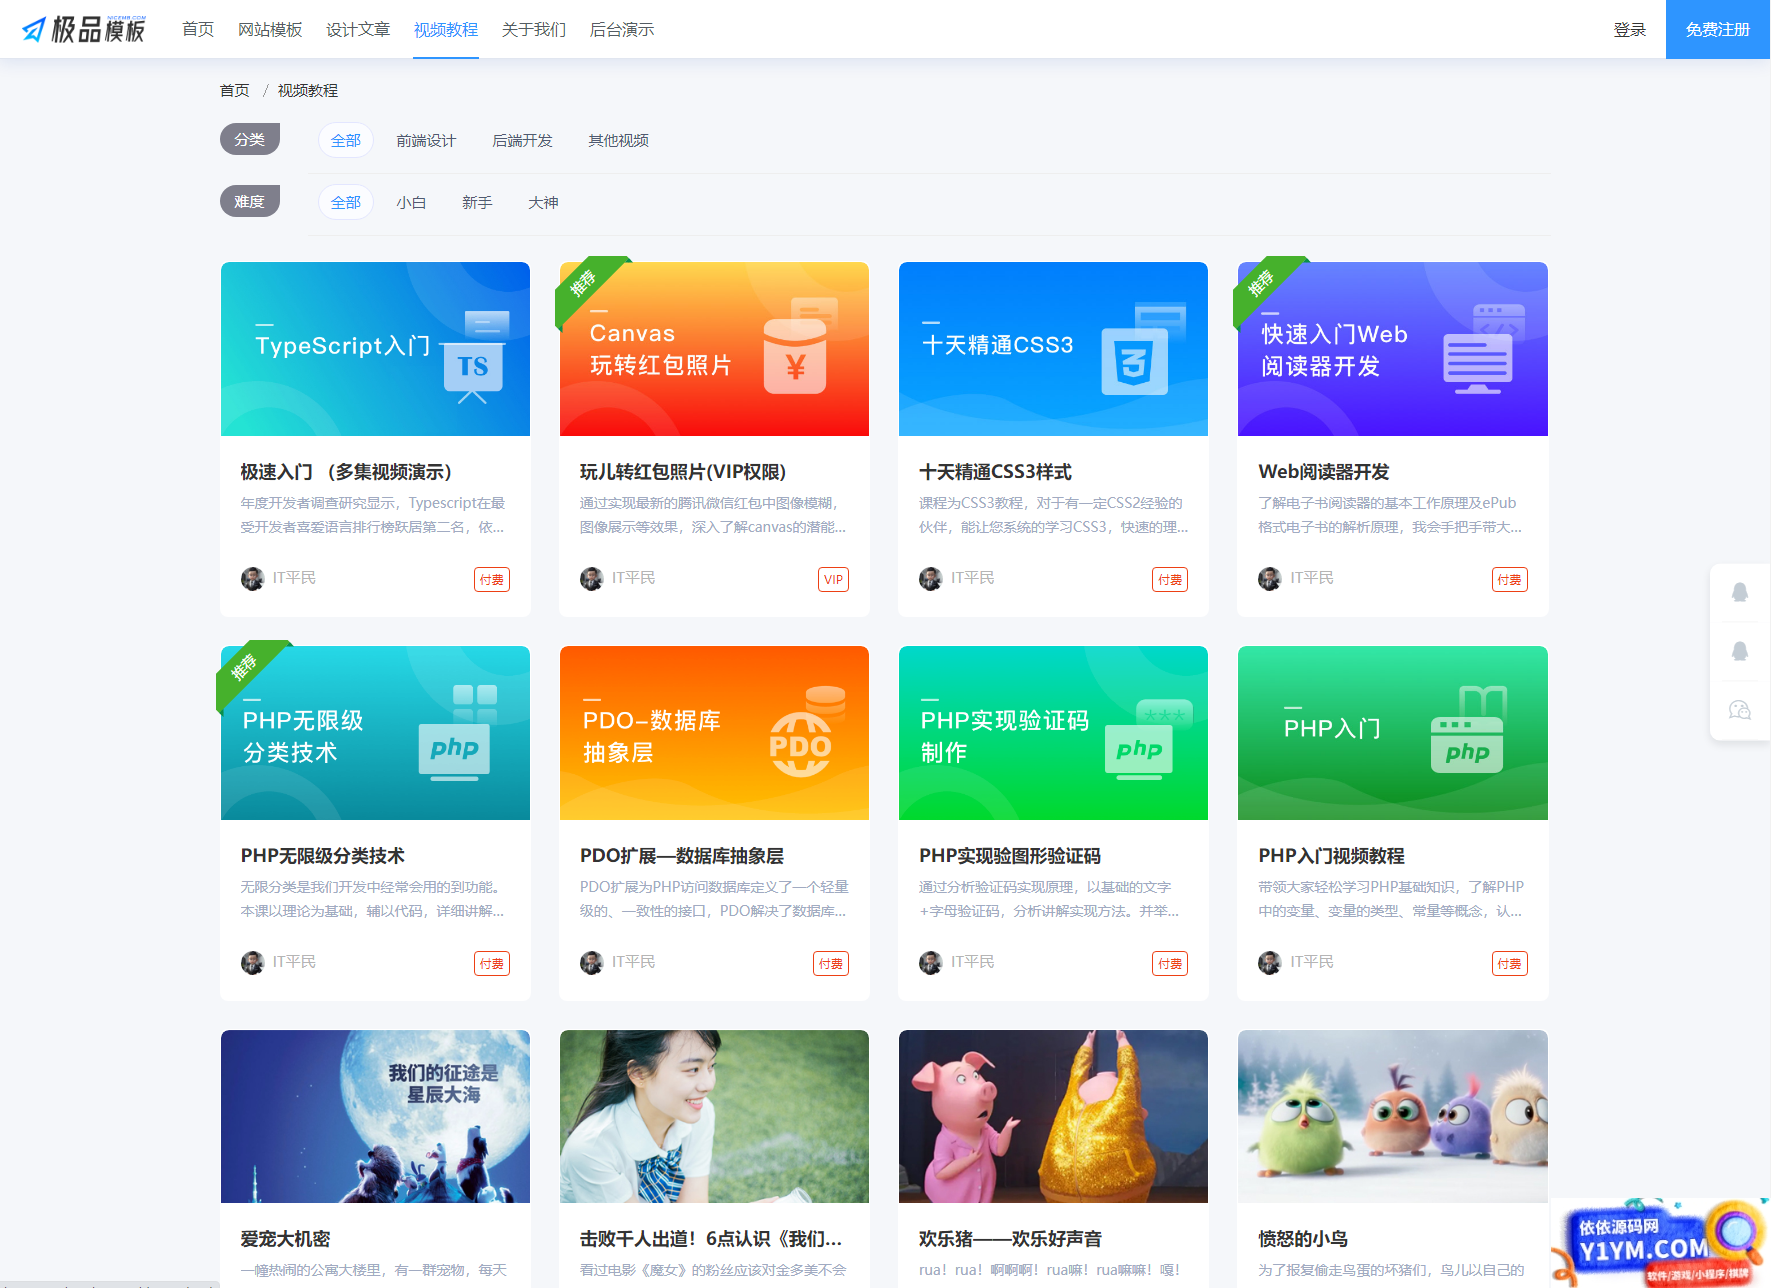Click author avatar on PHP无限级分类技术 card
This screenshot has width=1771, height=1288.
[252, 963]
